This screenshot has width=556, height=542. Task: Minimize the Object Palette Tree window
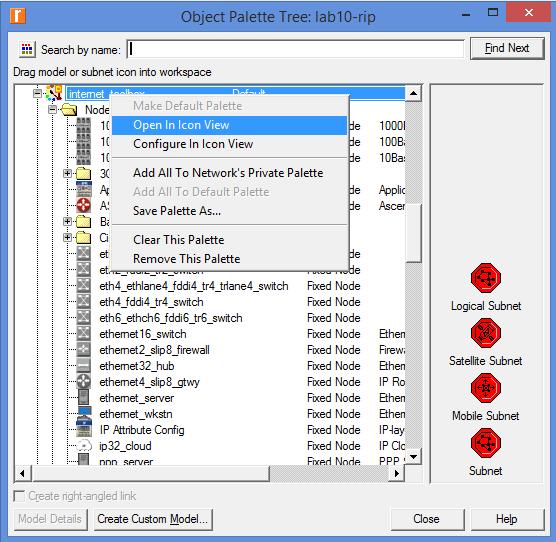(x=466, y=15)
